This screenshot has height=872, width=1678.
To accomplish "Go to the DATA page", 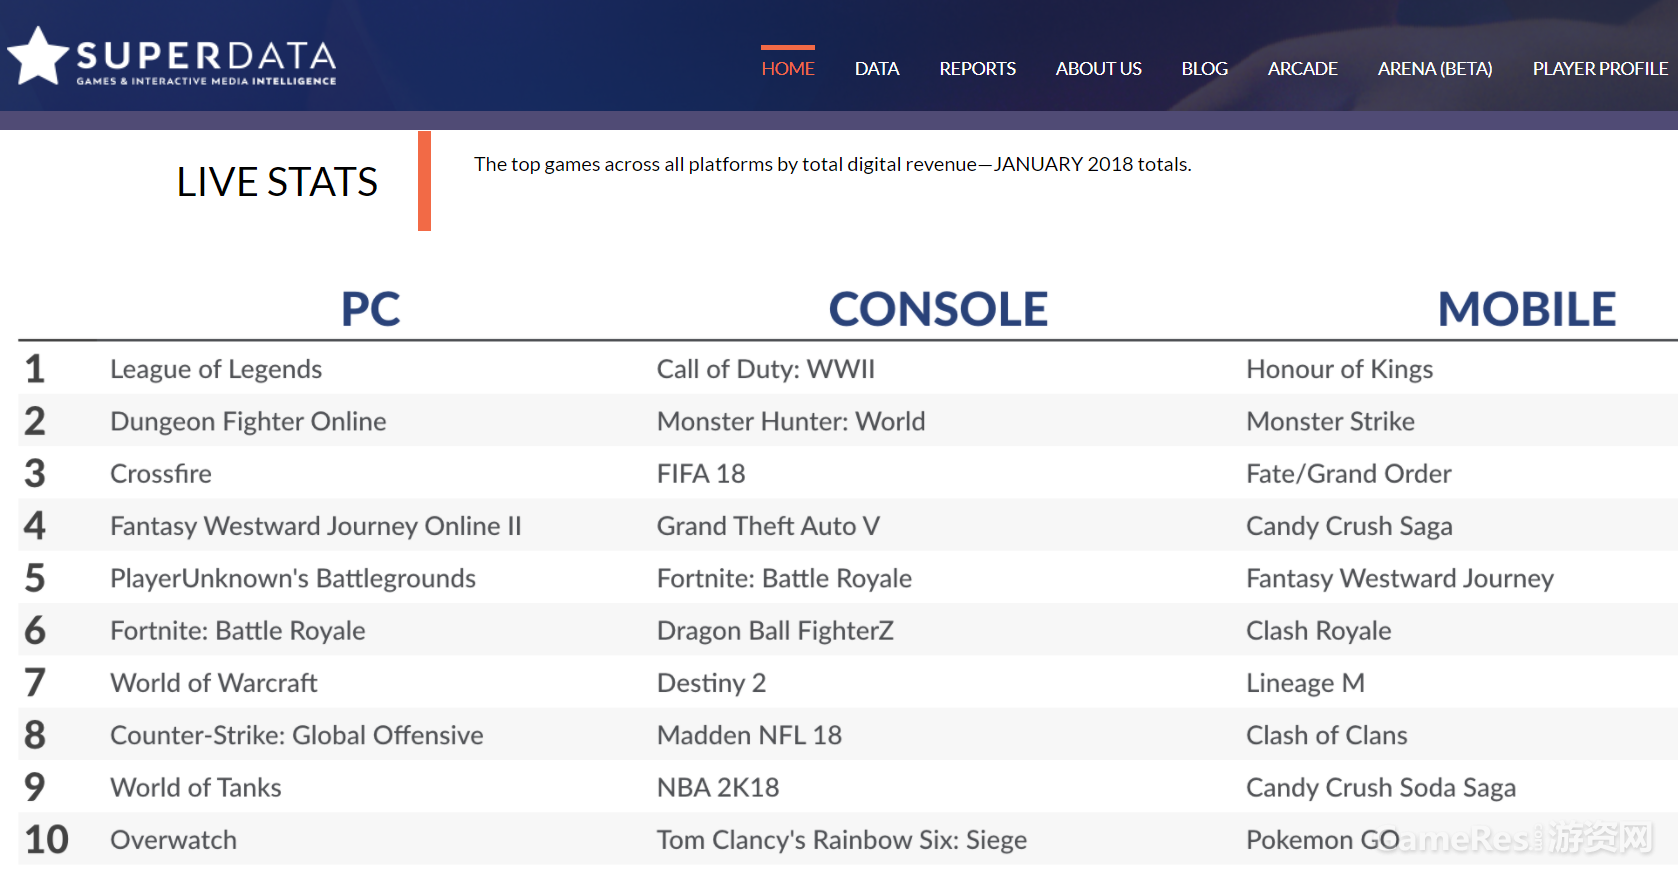I will click(877, 69).
